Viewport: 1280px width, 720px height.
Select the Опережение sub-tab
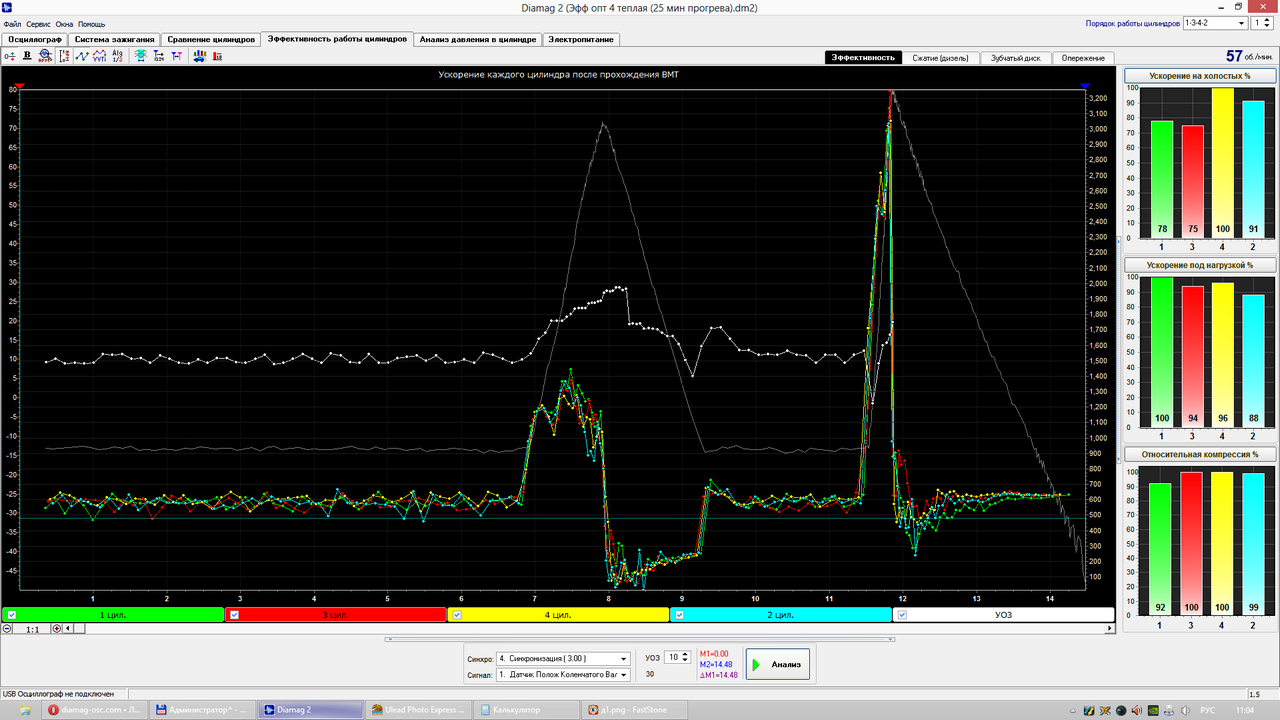coord(1083,57)
